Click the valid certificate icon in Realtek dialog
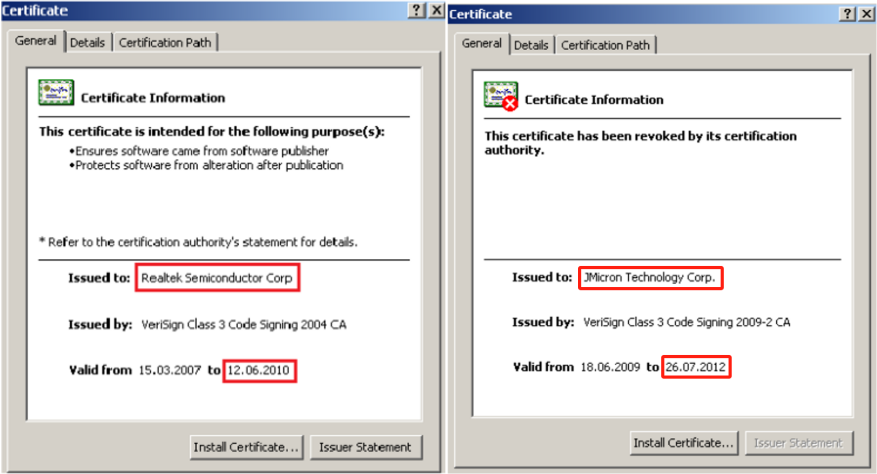Screen dimensions: 877x474 pyautogui.click(x=55, y=94)
